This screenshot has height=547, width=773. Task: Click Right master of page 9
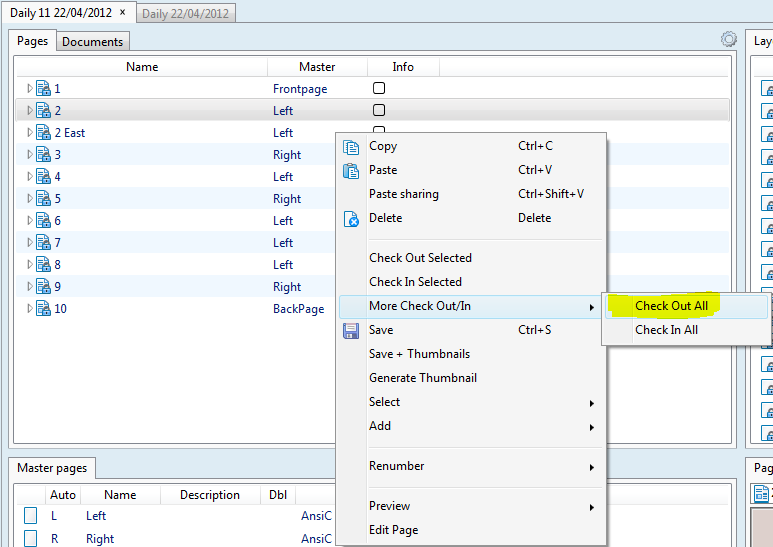(287, 287)
